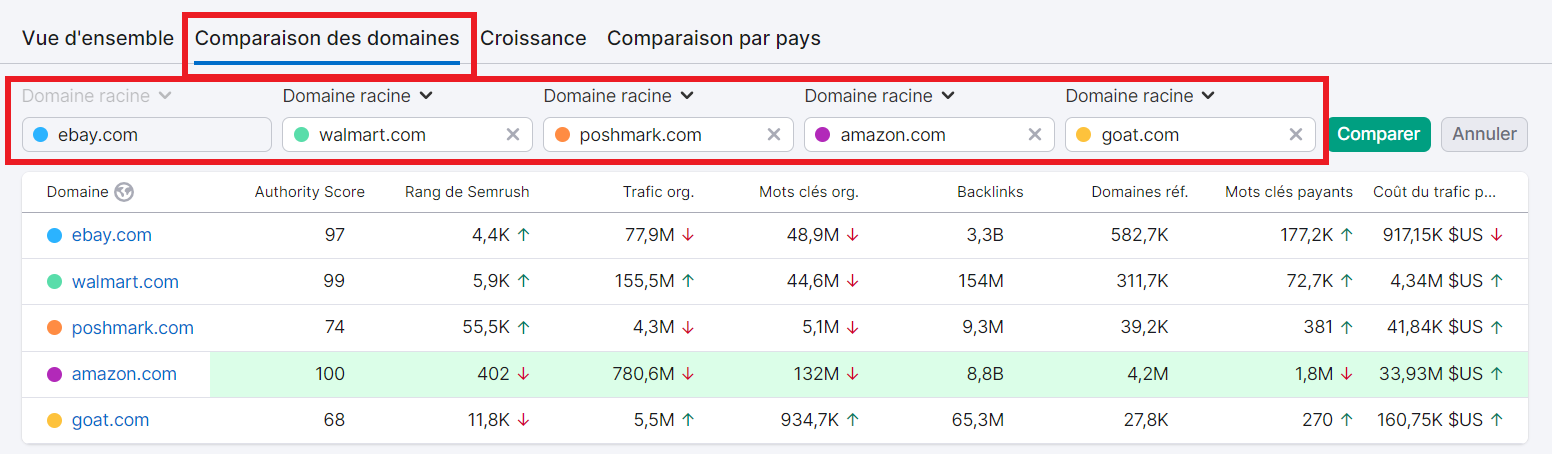Delete amazon.com using the X icon

1034,135
